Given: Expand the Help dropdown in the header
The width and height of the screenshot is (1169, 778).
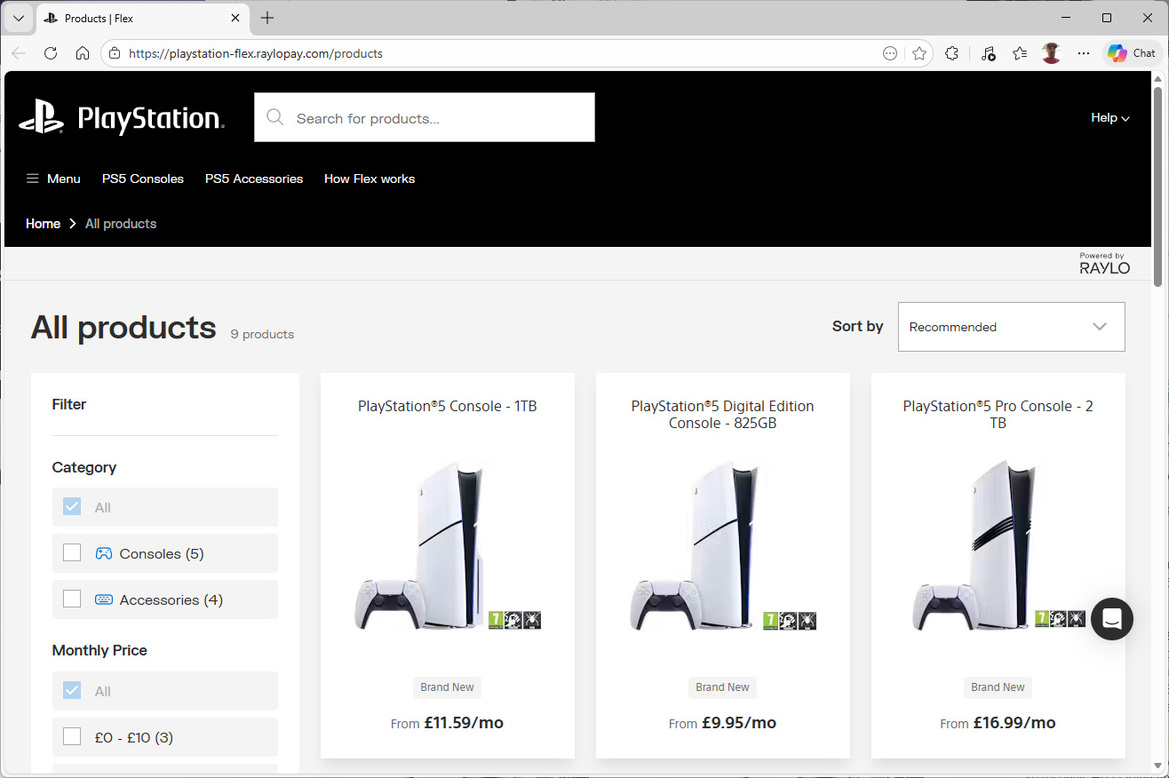Looking at the screenshot, I should [1109, 118].
